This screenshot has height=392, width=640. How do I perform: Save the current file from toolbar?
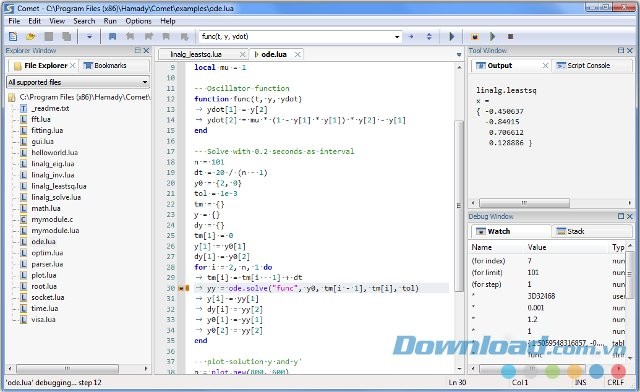coord(49,37)
